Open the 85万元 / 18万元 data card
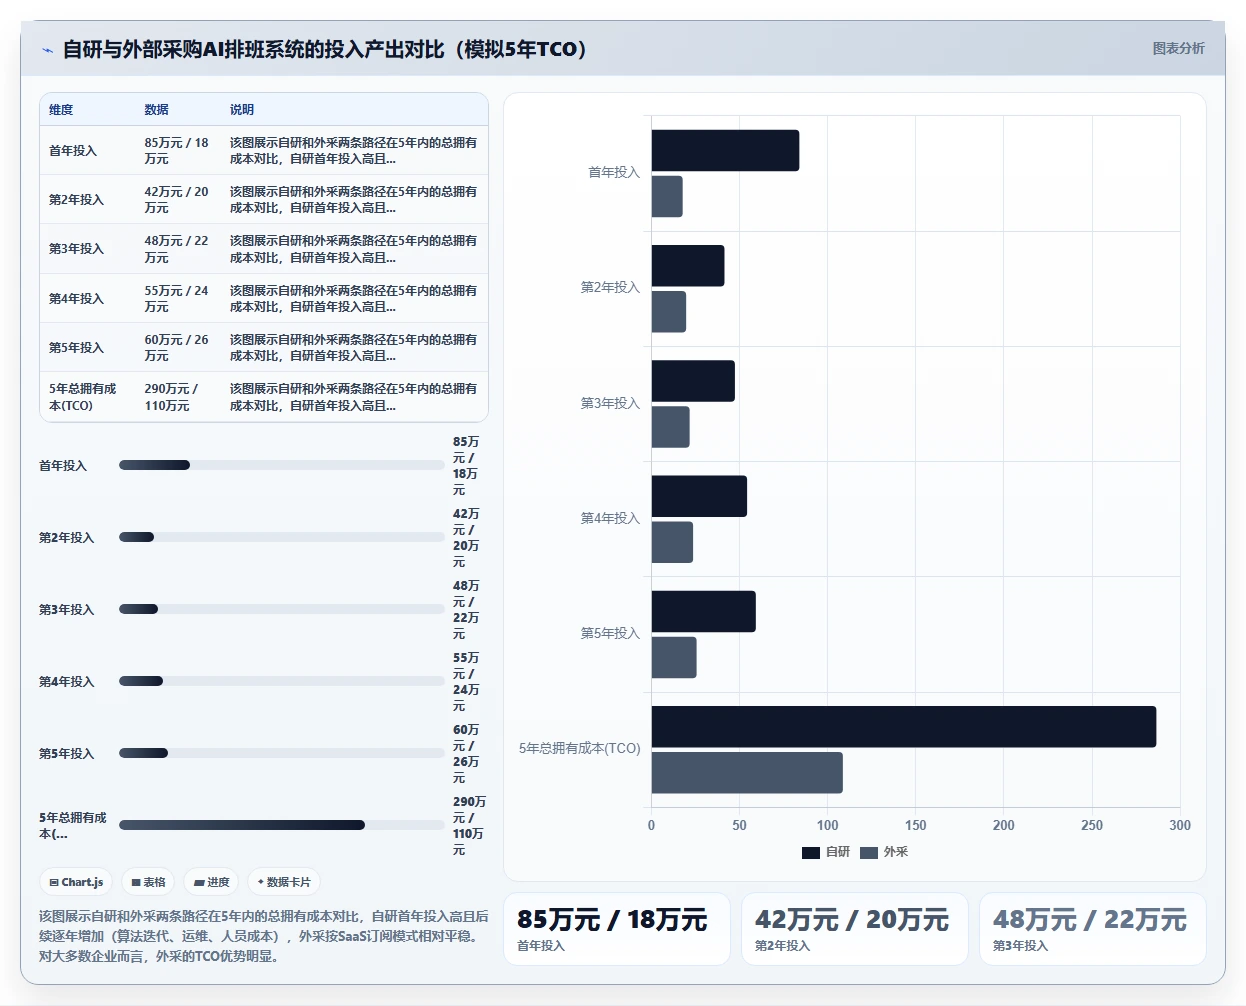The image size is (1246, 1006). tap(616, 929)
